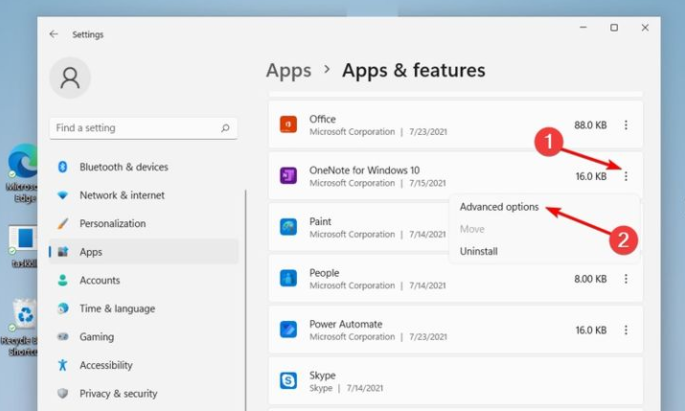685x411 pixels.
Task: Go to Bluetooth & devices settings
Action: [x=123, y=167]
